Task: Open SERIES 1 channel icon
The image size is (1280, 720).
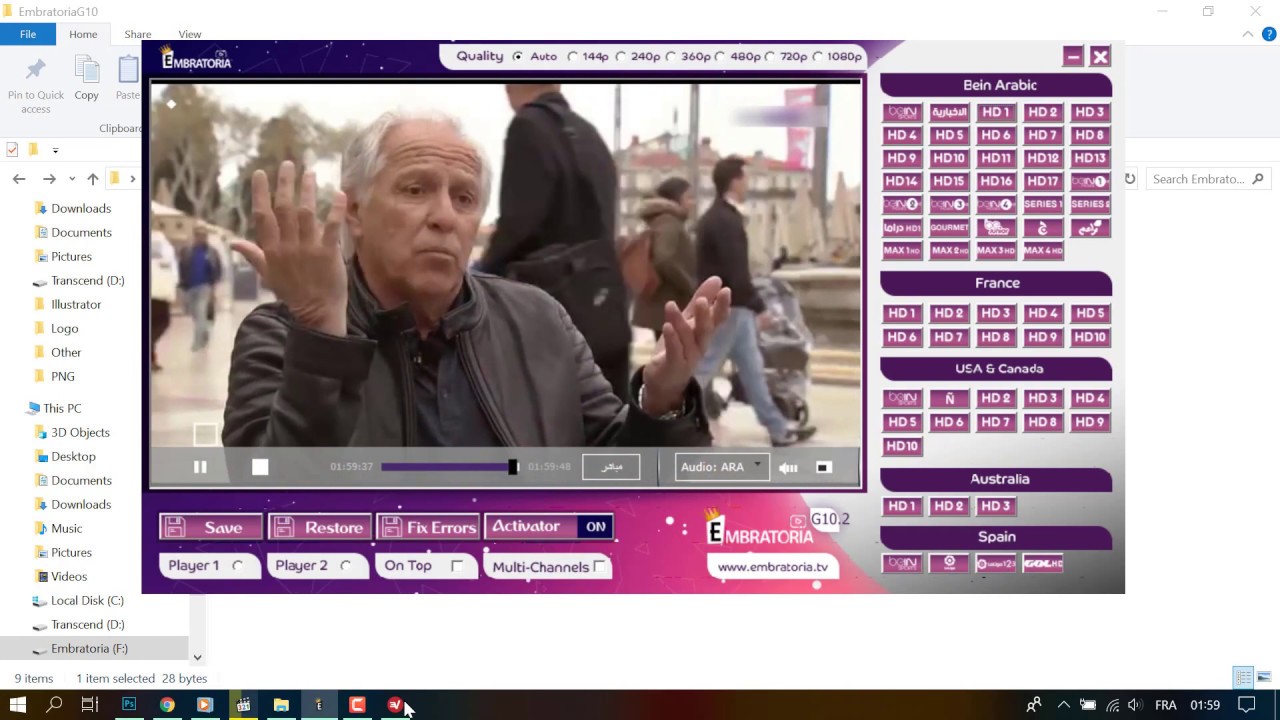Action: [1043, 204]
